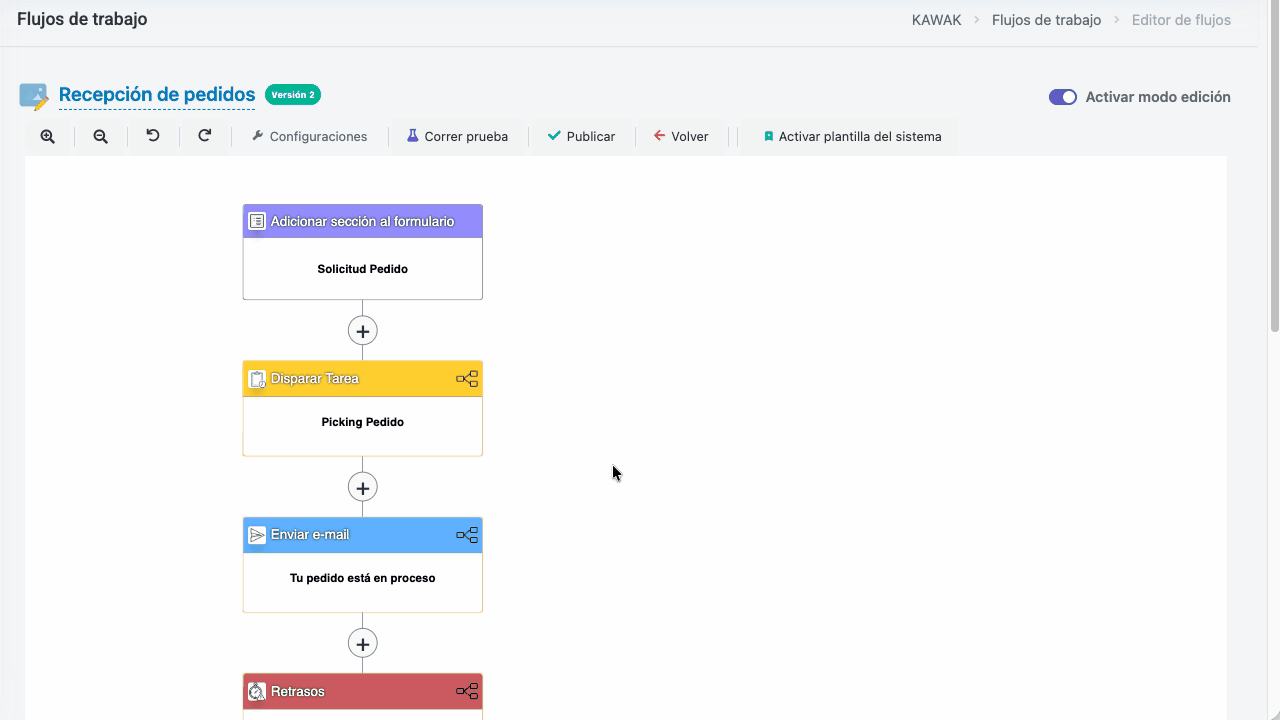The image size is (1280, 720).
Task: Click the Flujos de trabajo page heading
Action: [82, 19]
